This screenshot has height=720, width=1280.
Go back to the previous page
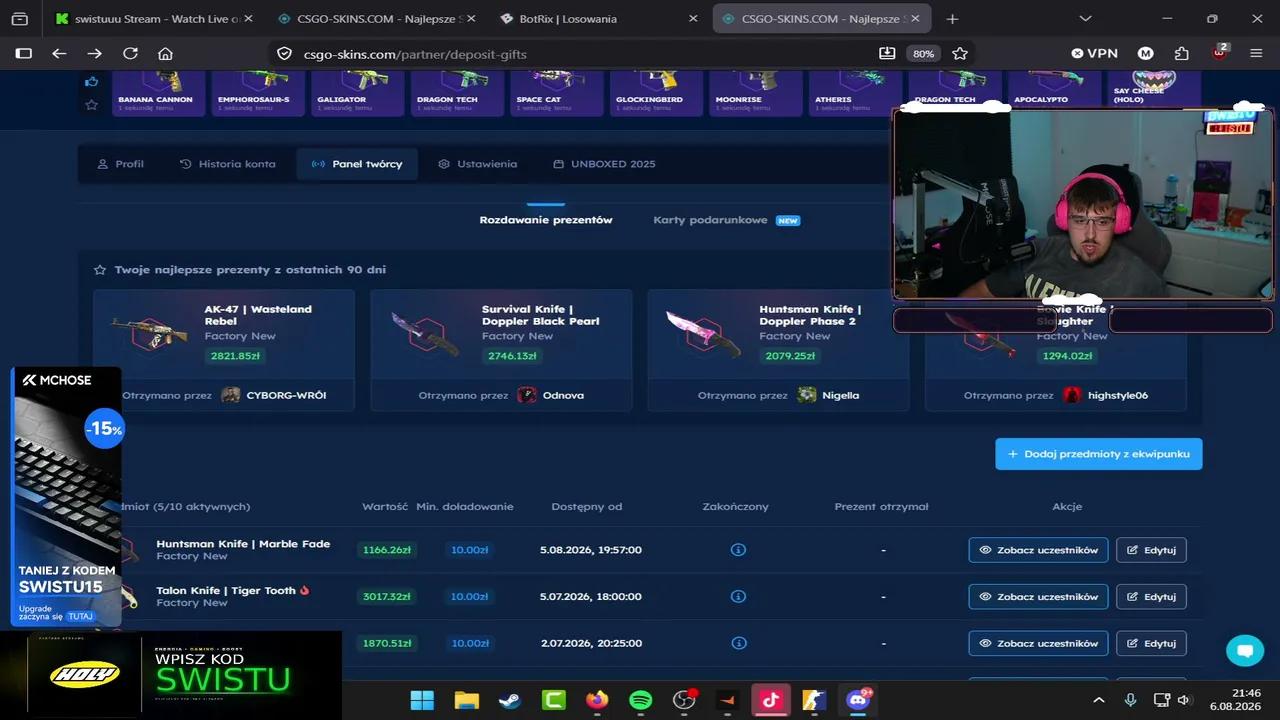tap(59, 53)
